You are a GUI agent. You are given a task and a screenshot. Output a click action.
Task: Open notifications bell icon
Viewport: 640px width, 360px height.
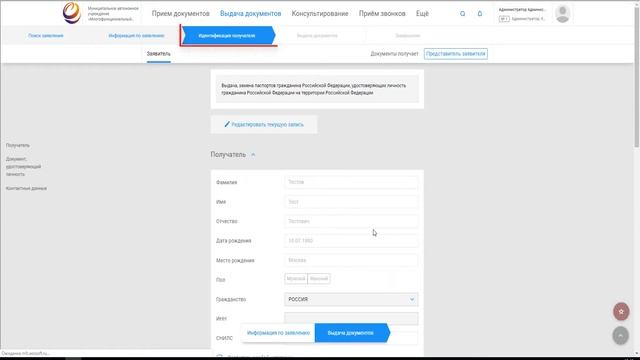480,13
